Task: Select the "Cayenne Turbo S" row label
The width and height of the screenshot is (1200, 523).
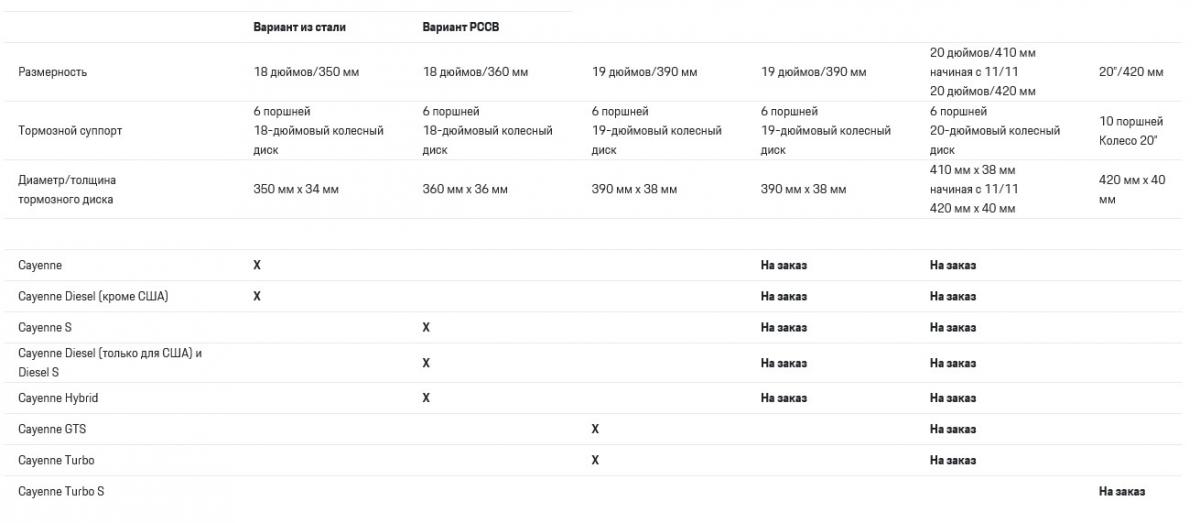Action: [61, 491]
